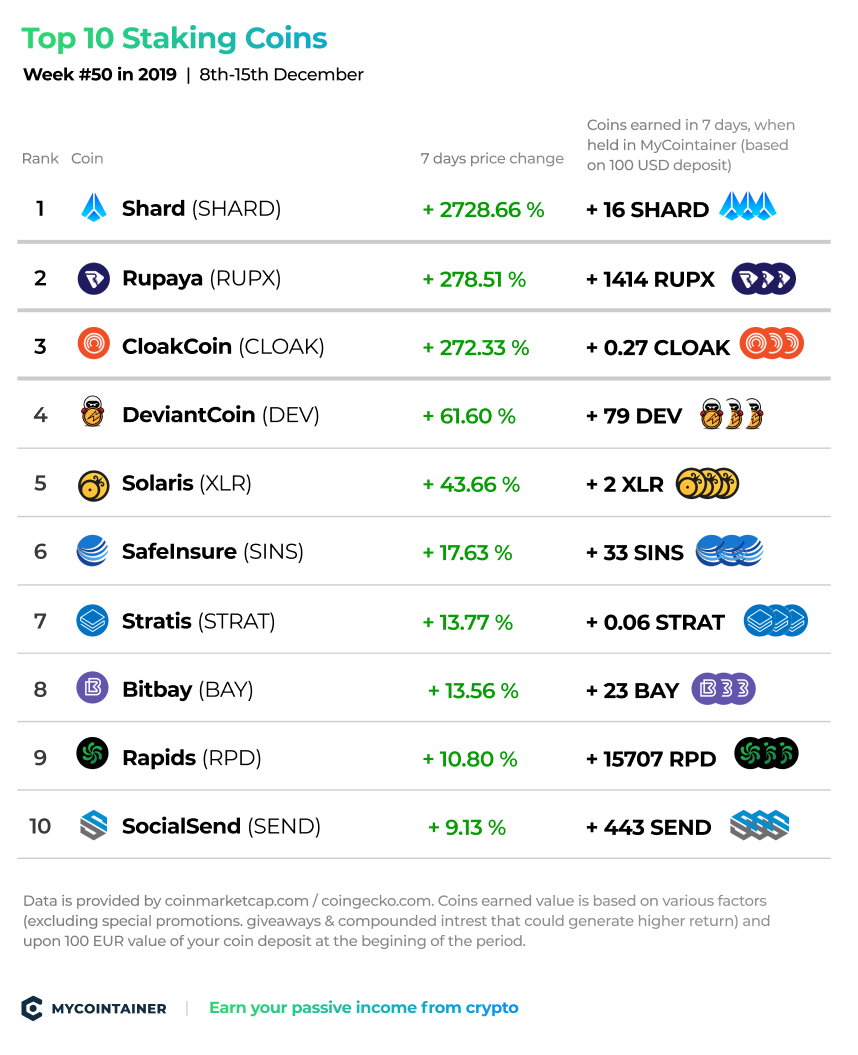Select the SafeInsure blue globe icon
Screen dimensions: 858x1055
click(x=93, y=550)
